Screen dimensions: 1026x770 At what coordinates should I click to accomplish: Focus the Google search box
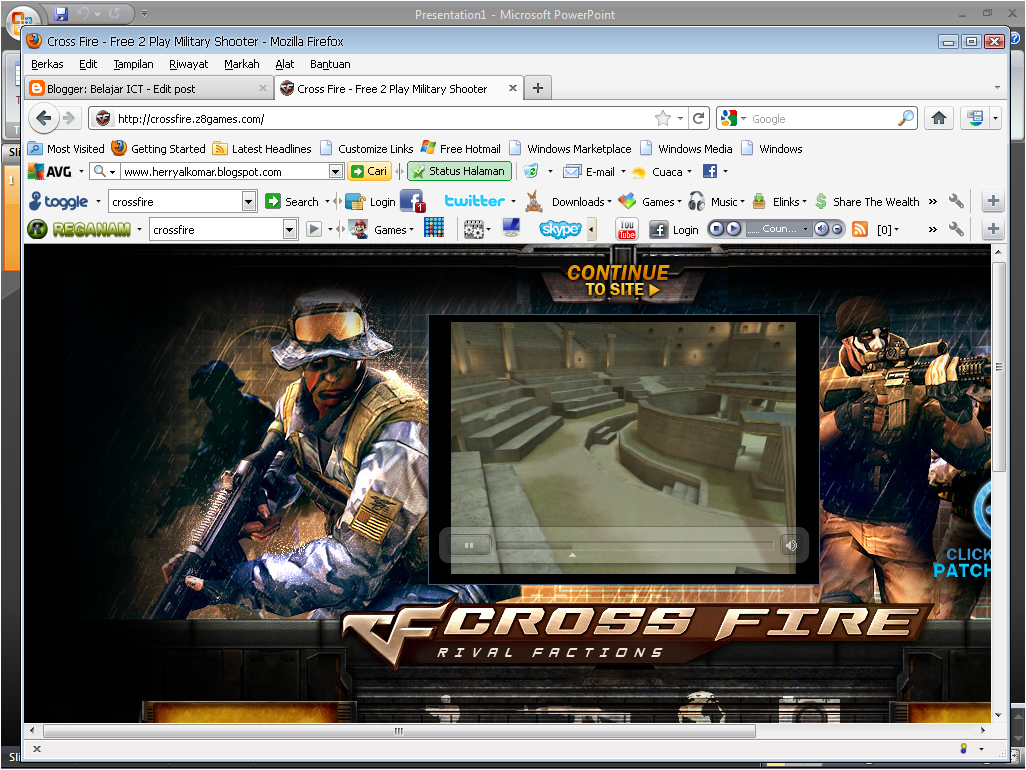point(821,118)
